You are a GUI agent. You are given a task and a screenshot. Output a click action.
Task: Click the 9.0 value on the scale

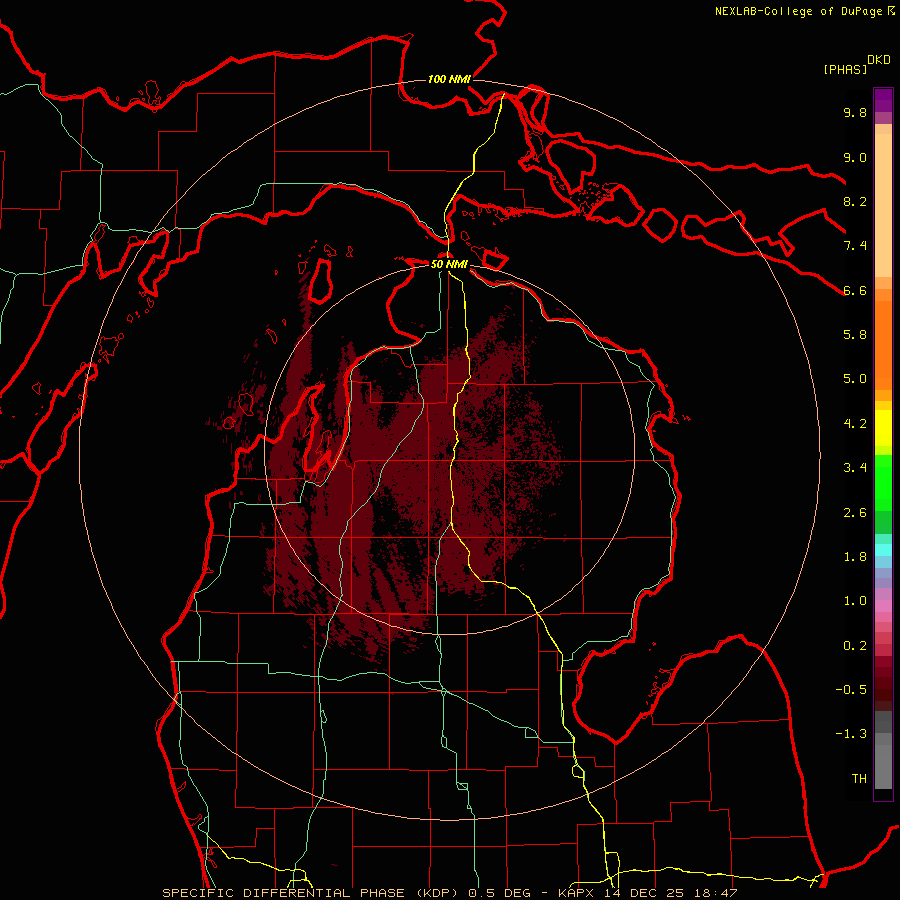tap(855, 157)
